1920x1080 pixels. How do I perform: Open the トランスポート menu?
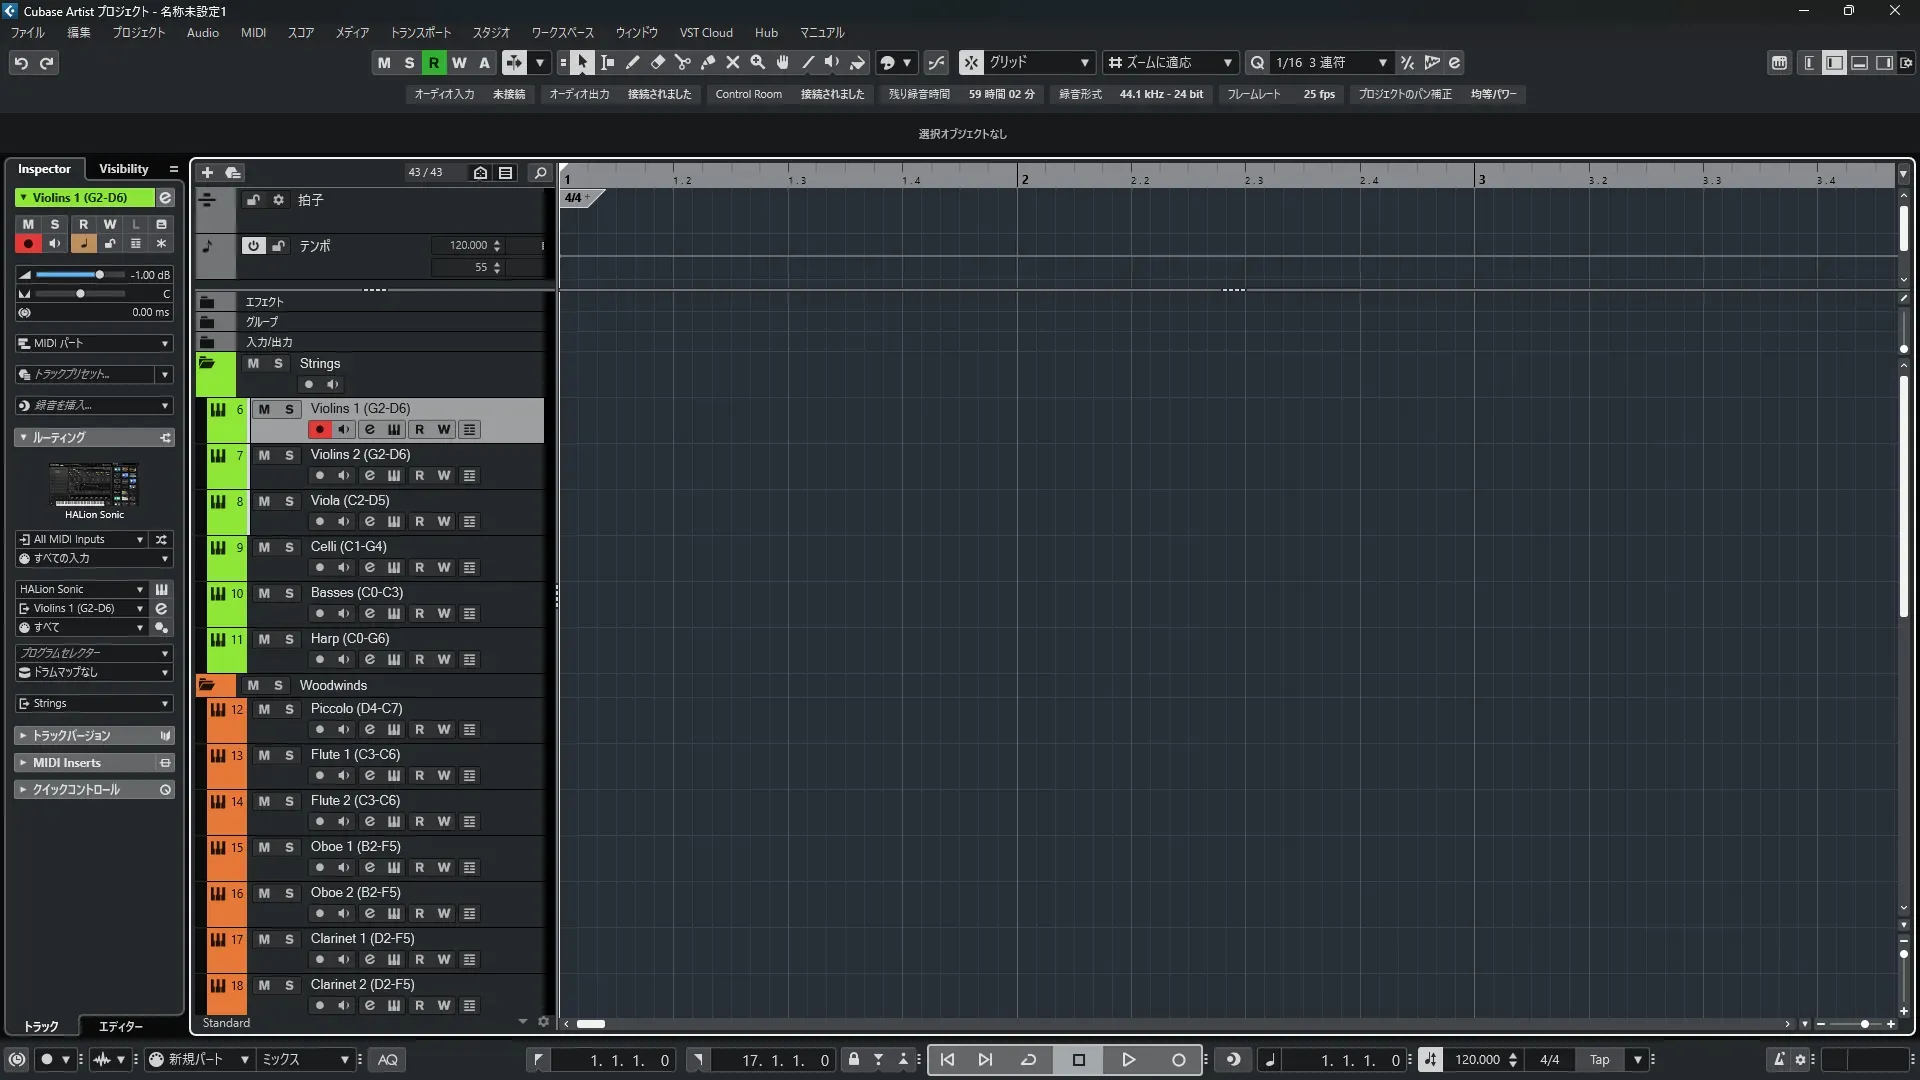pos(420,32)
